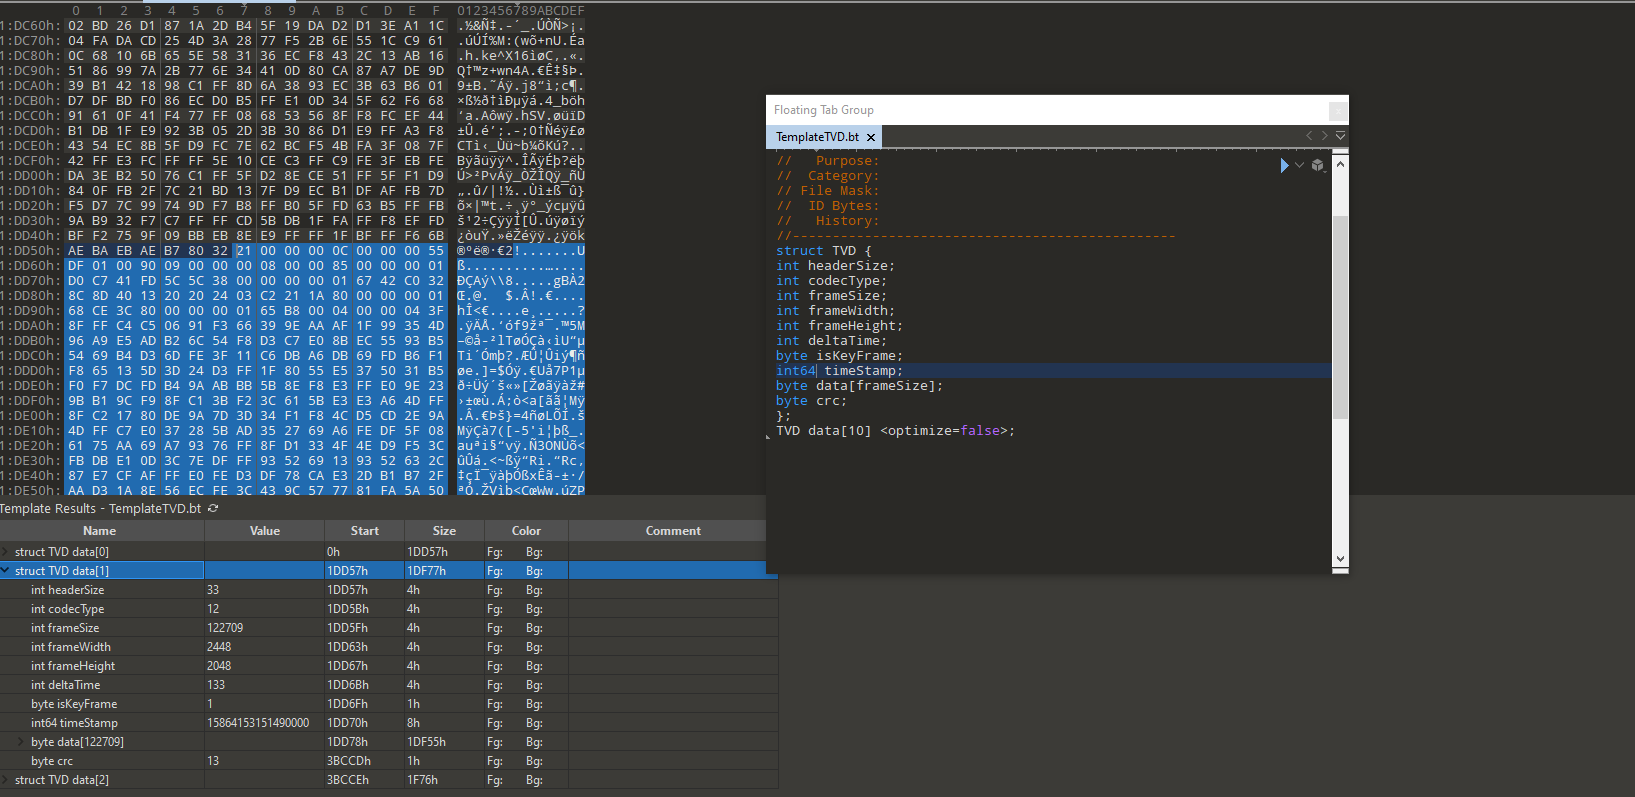Close the Floating Tab Group window
Viewport: 1635px width, 797px height.
tap(1337, 110)
